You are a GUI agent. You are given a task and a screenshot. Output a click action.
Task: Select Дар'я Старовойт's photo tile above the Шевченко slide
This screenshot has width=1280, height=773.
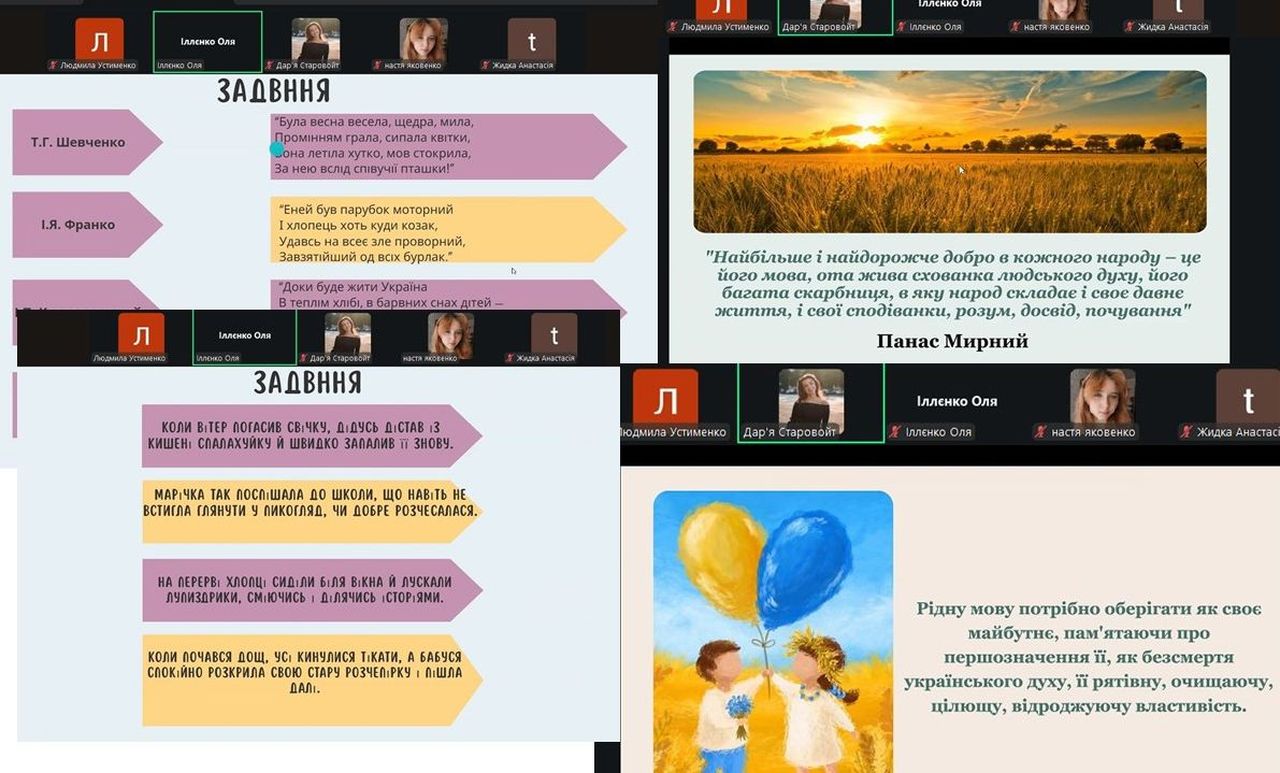pos(315,41)
